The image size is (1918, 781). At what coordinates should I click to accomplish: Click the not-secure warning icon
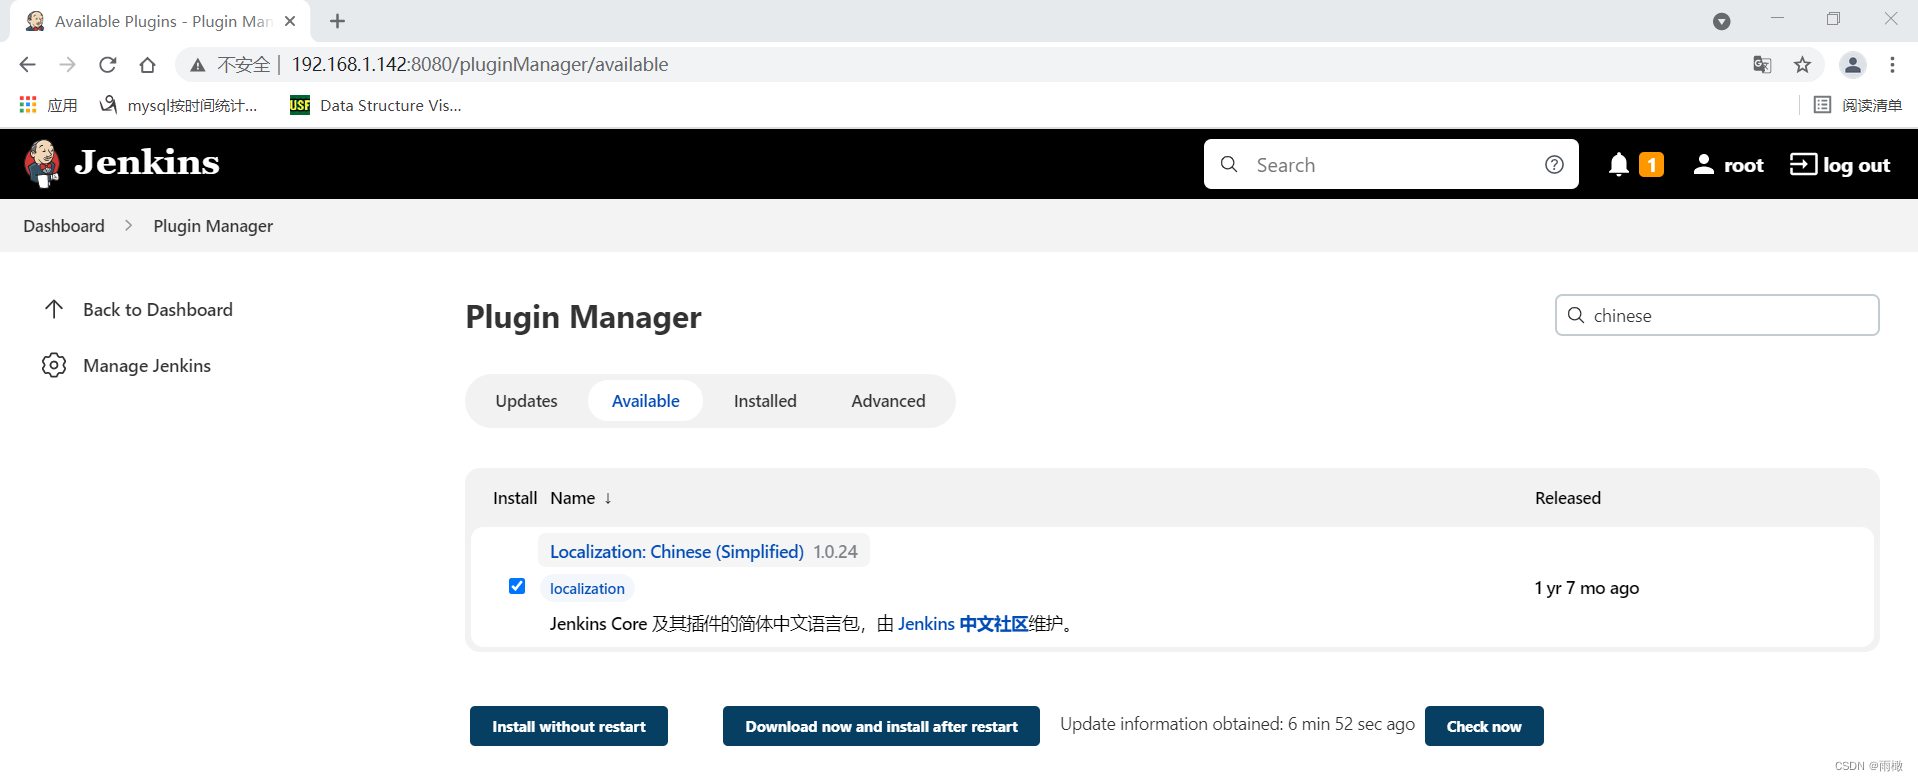pyautogui.click(x=198, y=65)
